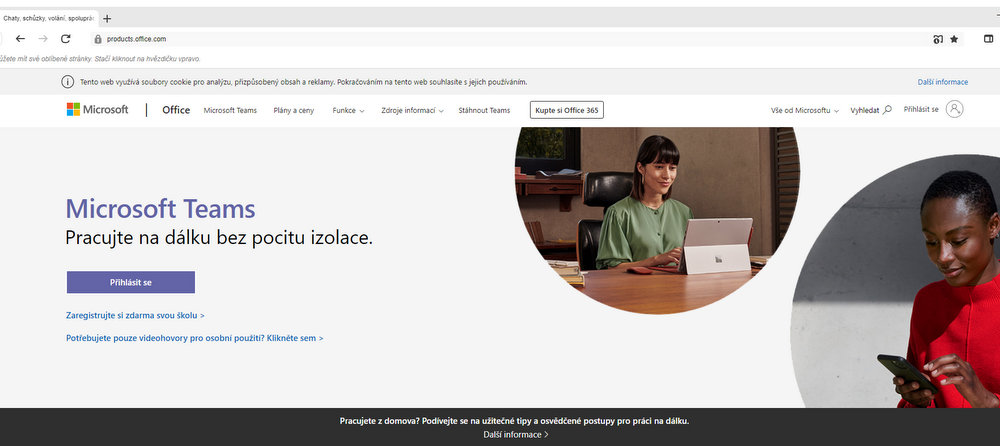Reload the page with refresh icon
This screenshot has width=1000, height=446.
65,39
